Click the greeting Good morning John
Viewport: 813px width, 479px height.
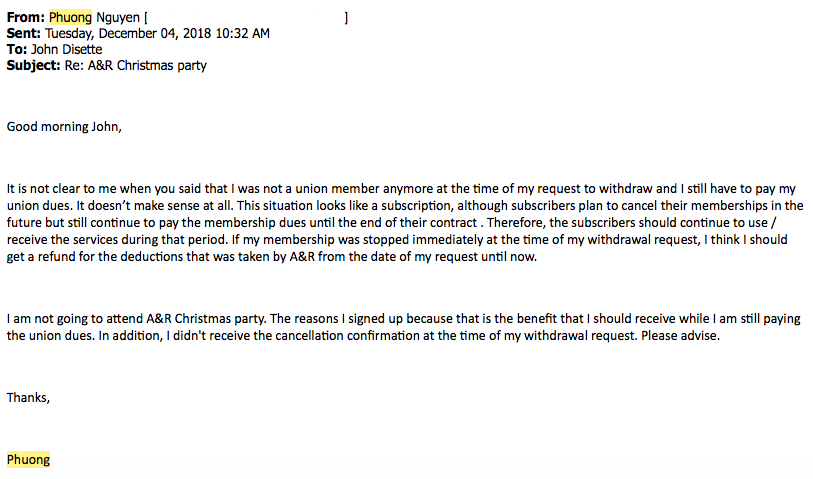click(64, 127)
